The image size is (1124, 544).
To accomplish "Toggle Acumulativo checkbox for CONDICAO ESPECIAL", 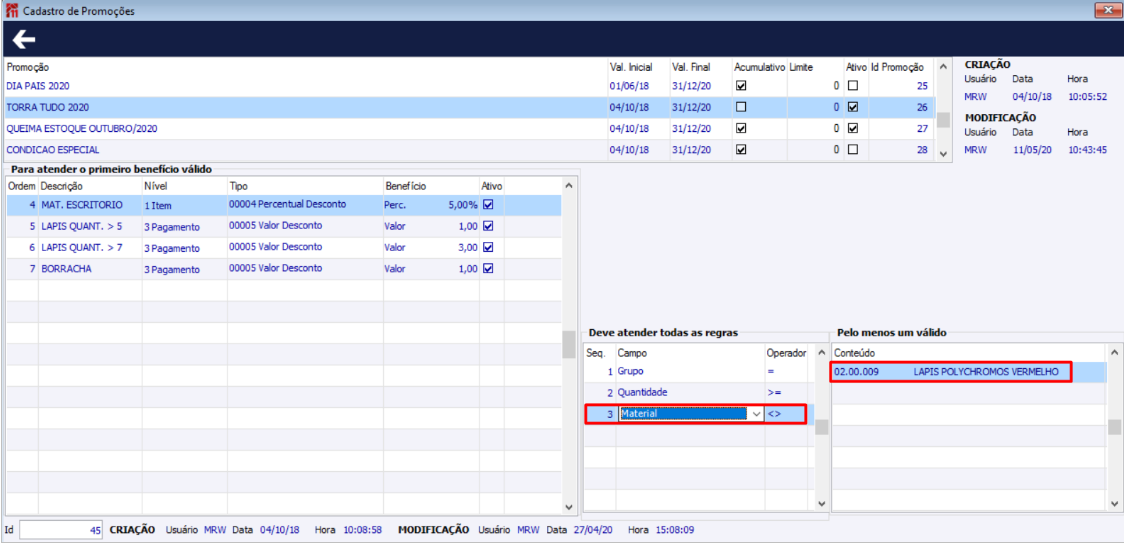I will [x=741, y=150].
